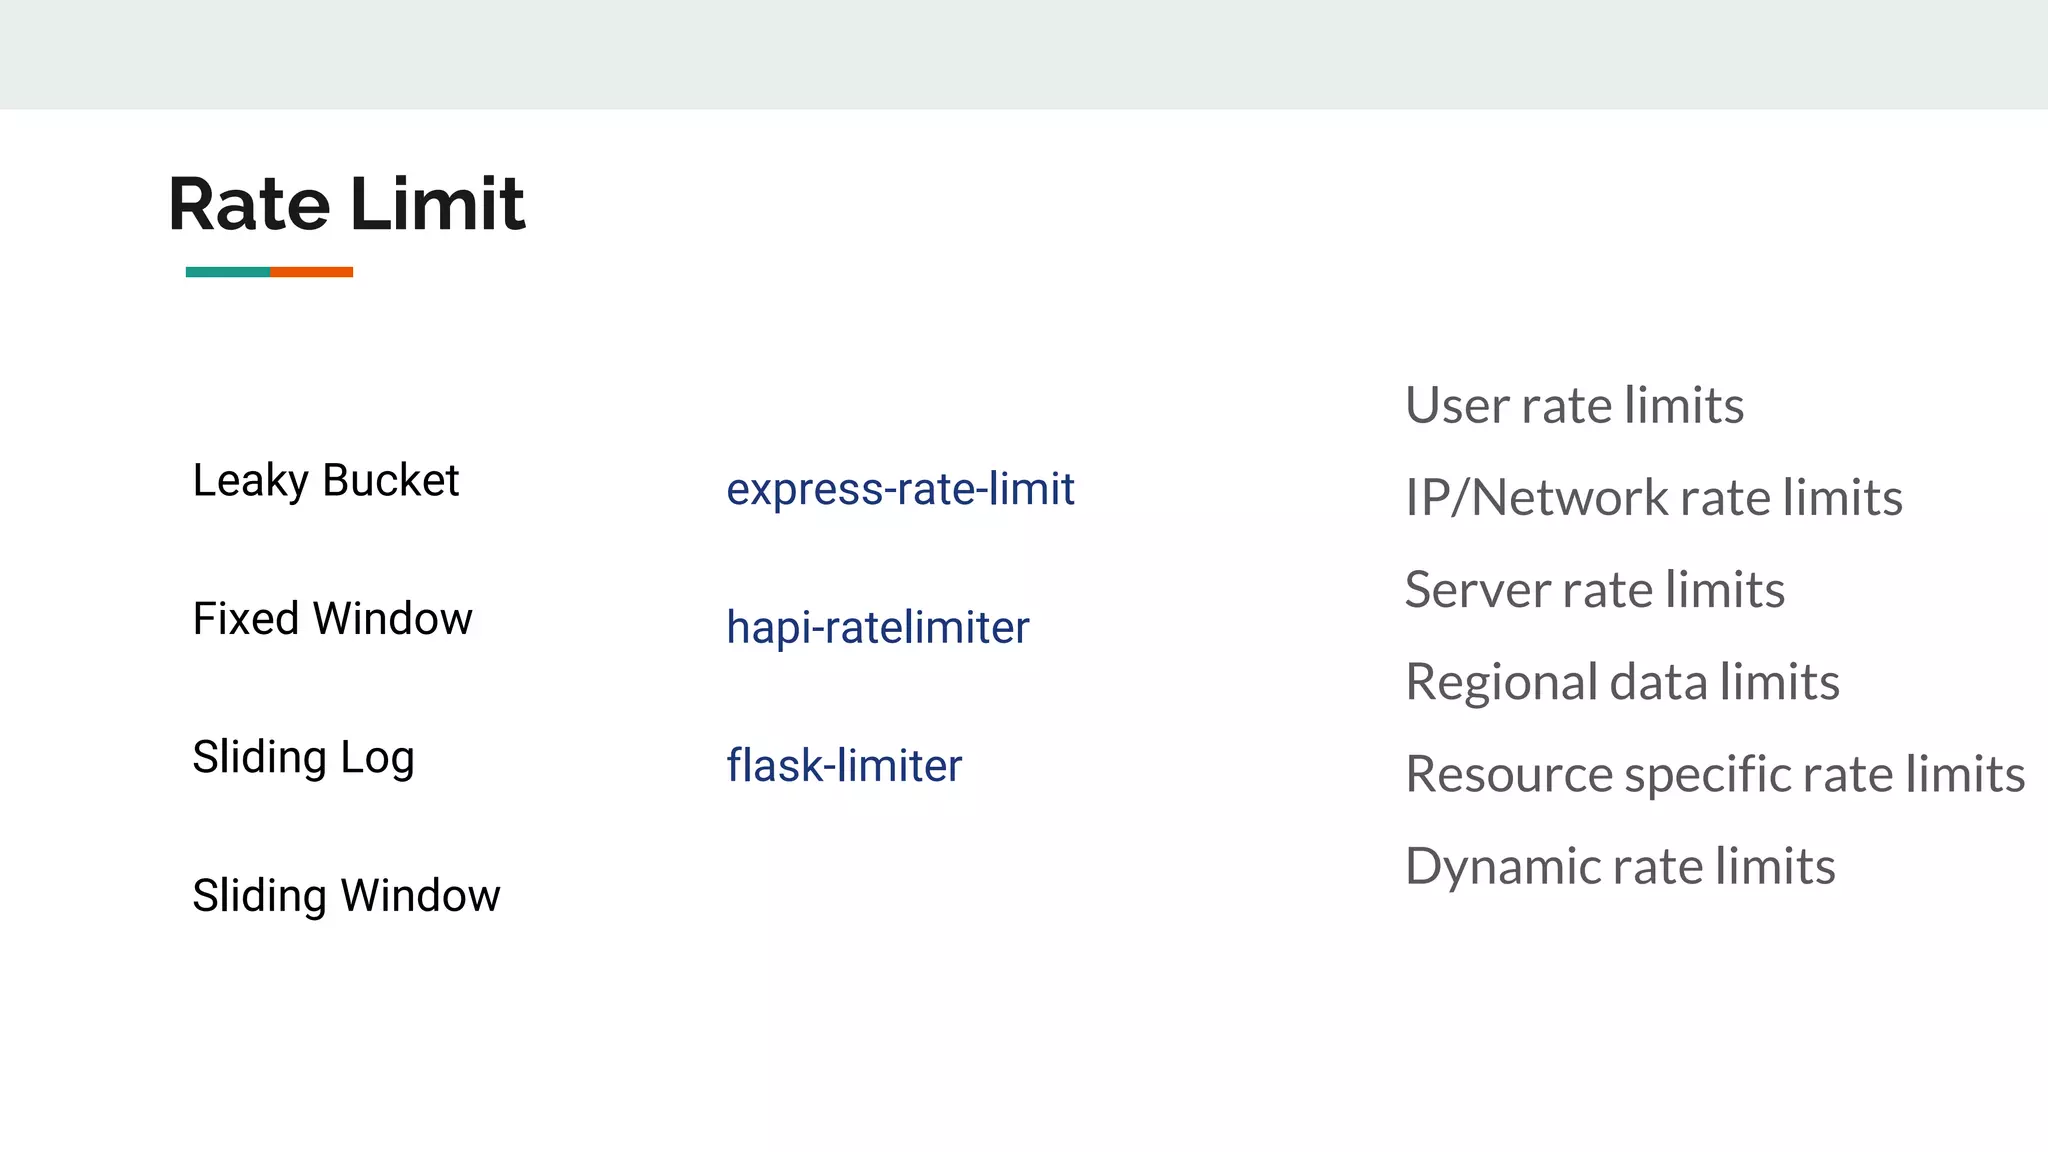
Task: Click the word Bucket in the list
Action: [391, 481]
